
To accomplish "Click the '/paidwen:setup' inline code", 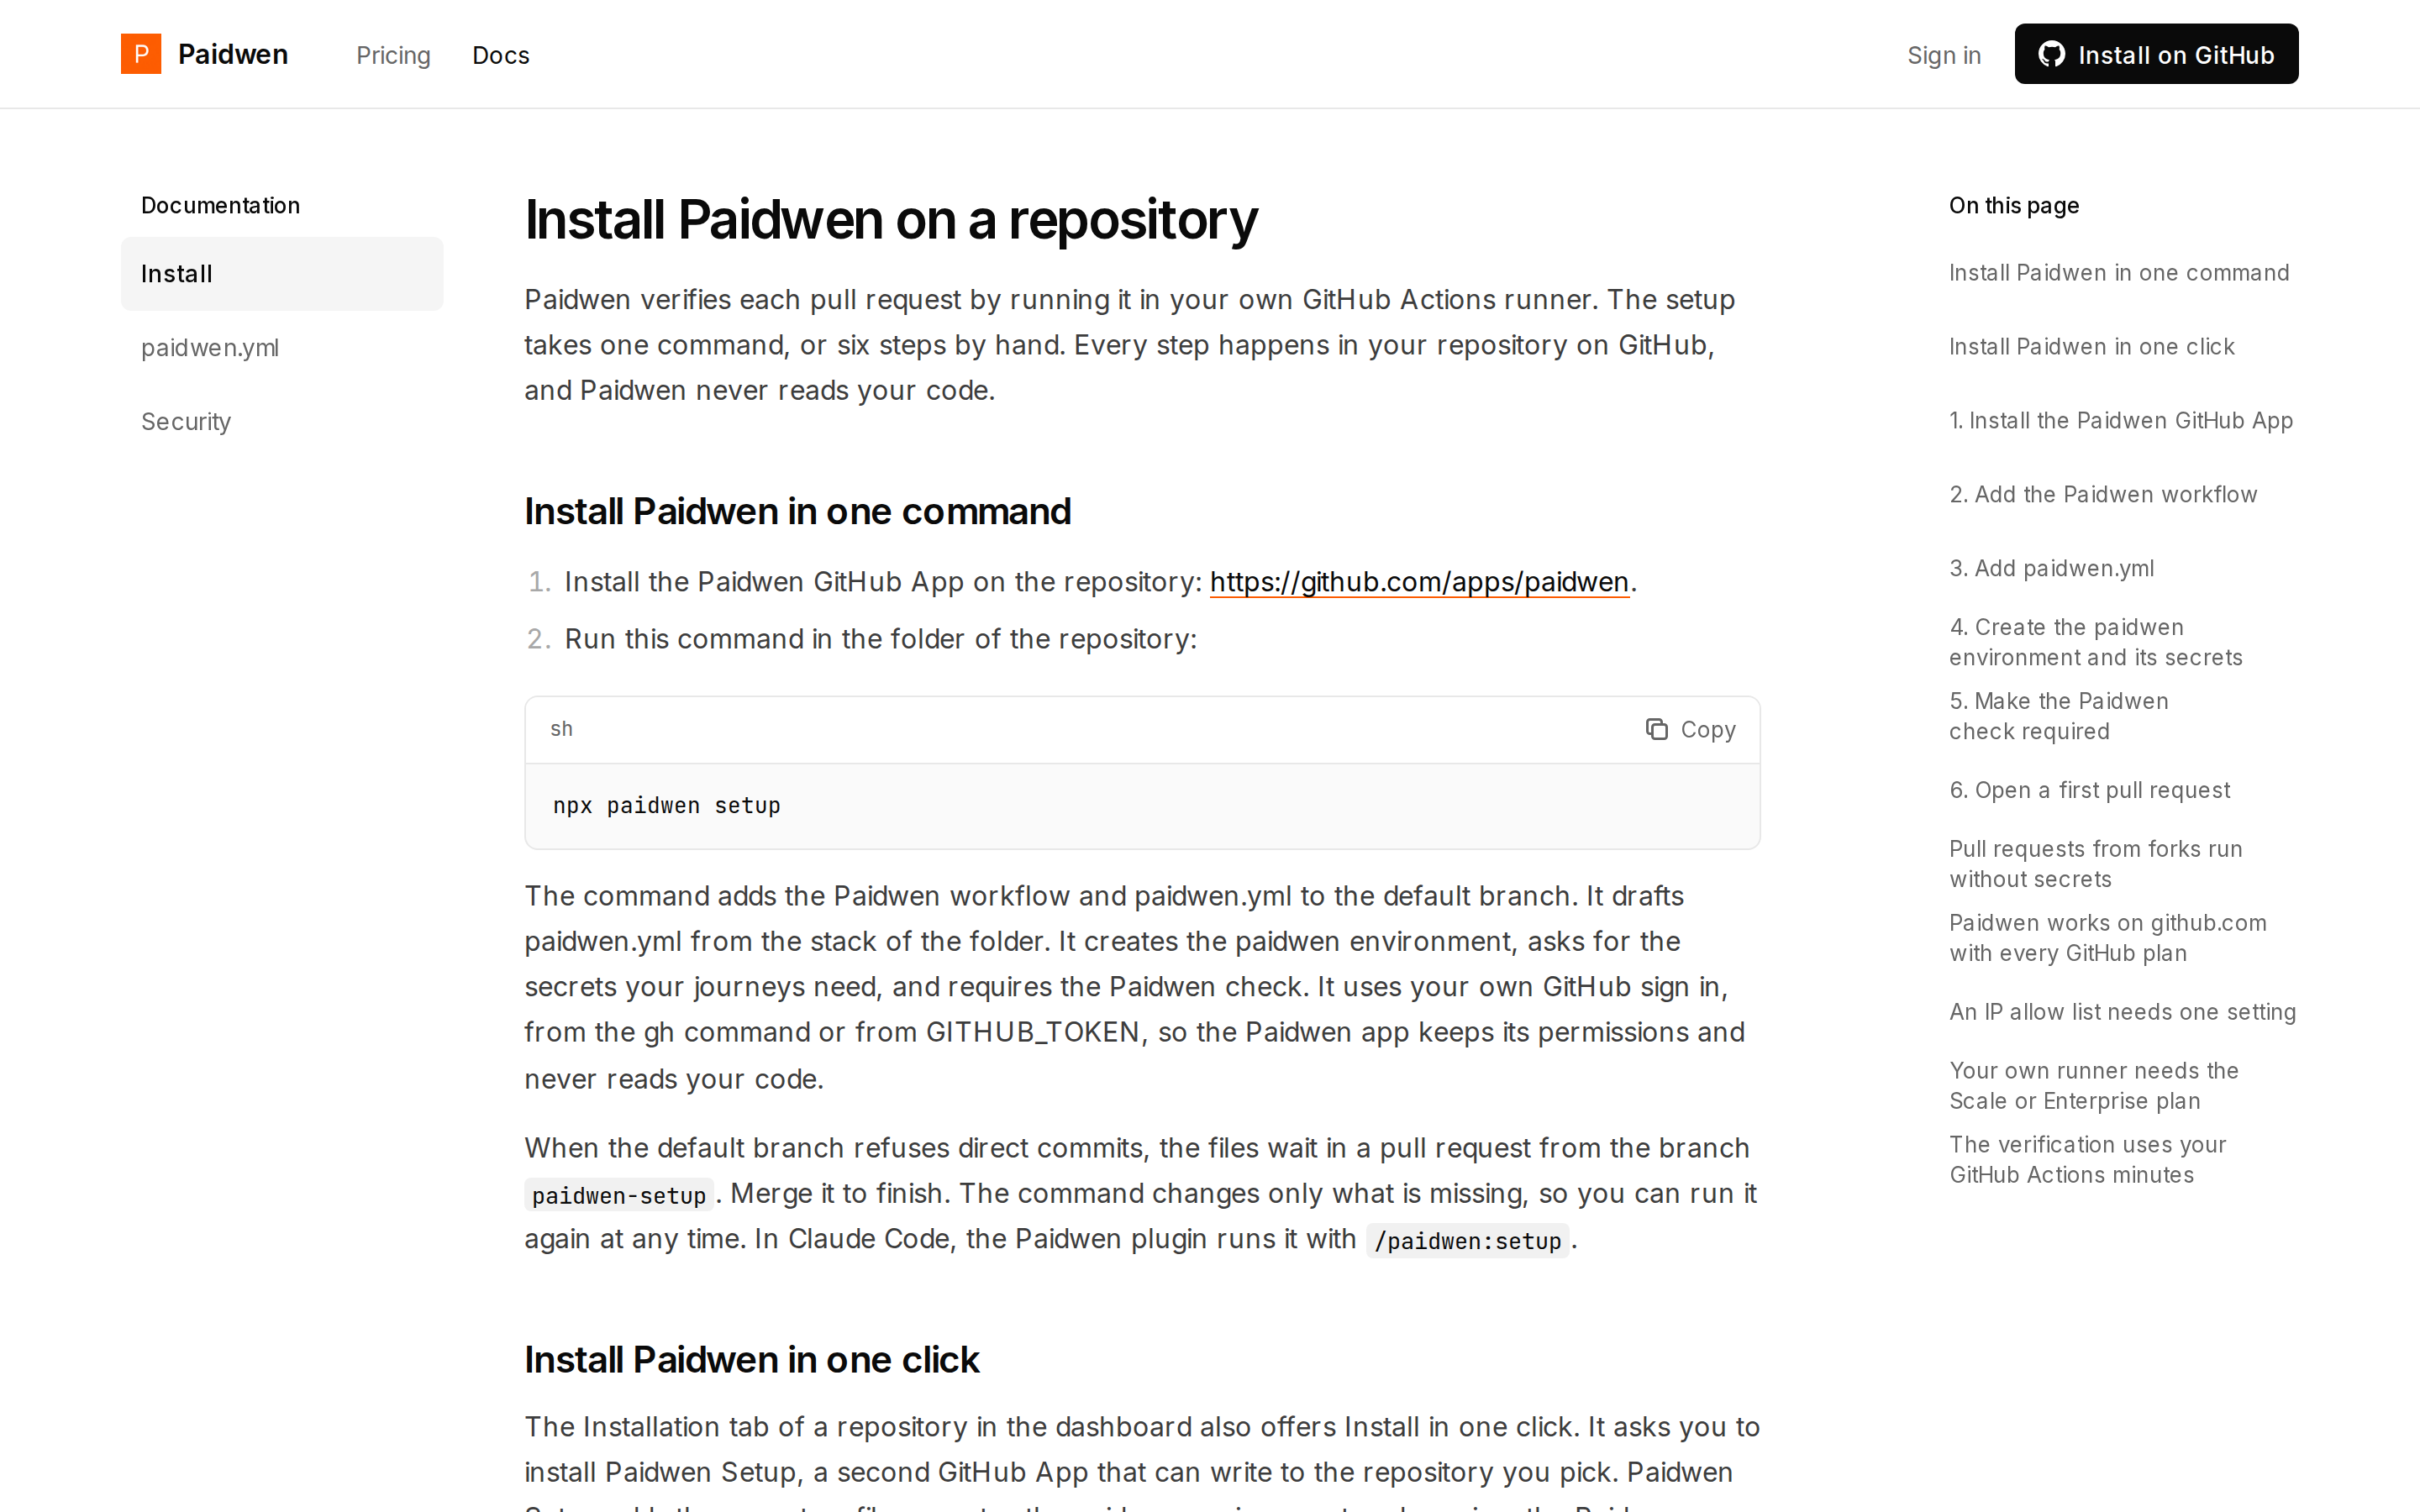I will click(x=1467, y=1241).
